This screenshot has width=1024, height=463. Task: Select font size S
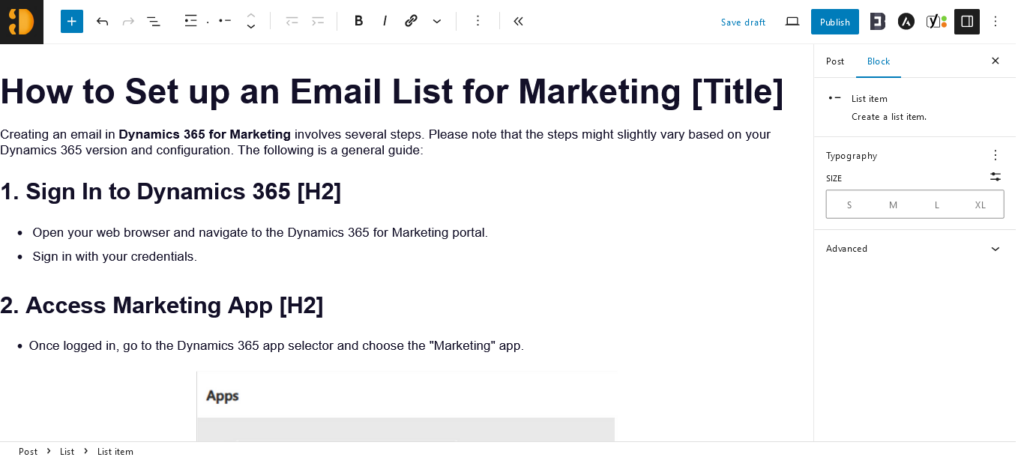pyautogui.click(x=849, y=205)
